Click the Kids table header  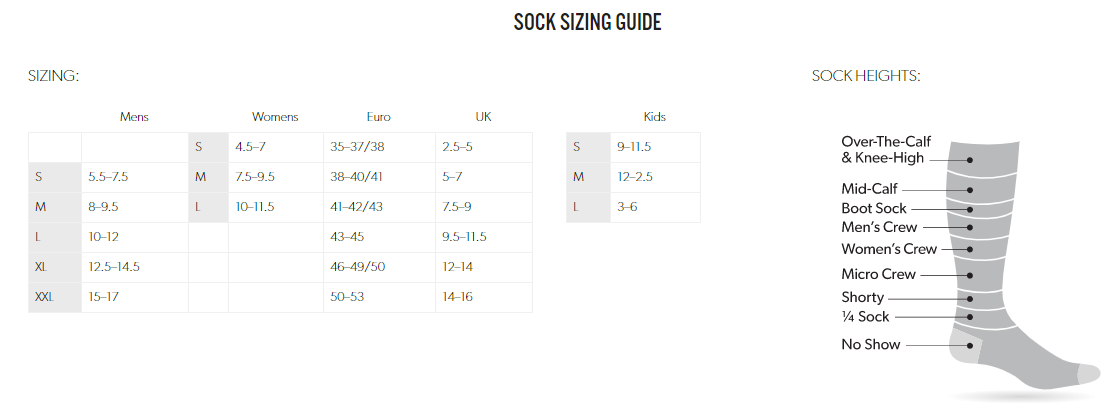click(654, 117)
